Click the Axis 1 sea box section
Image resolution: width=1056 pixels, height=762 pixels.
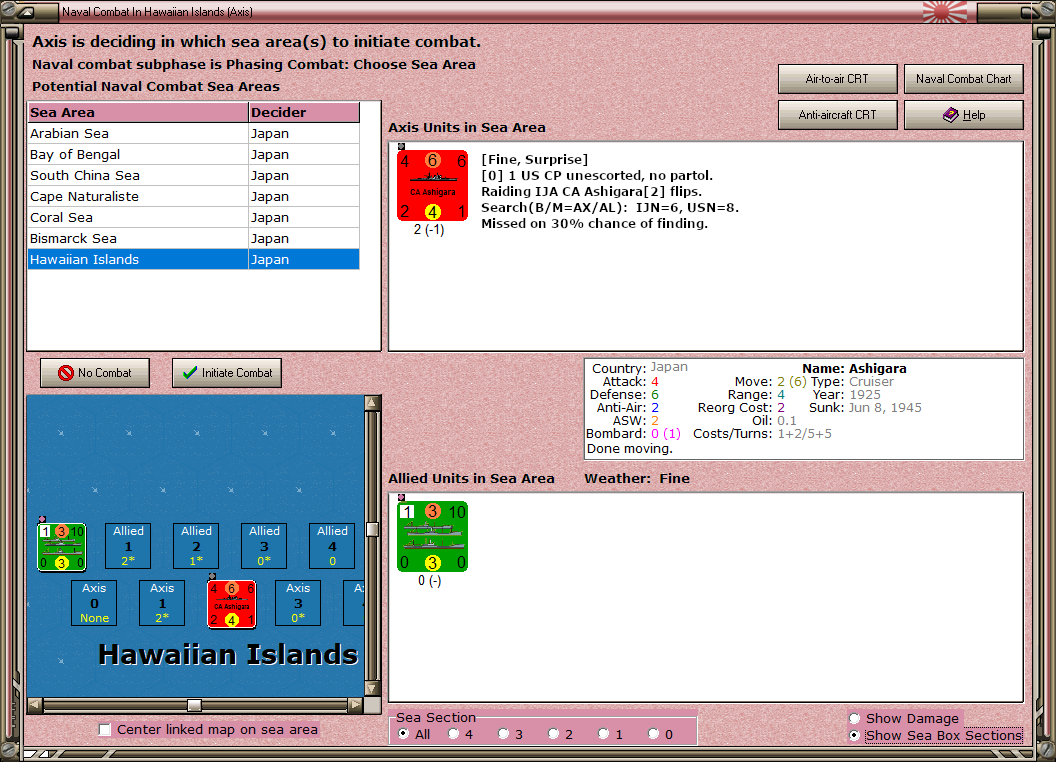[162, 603]
